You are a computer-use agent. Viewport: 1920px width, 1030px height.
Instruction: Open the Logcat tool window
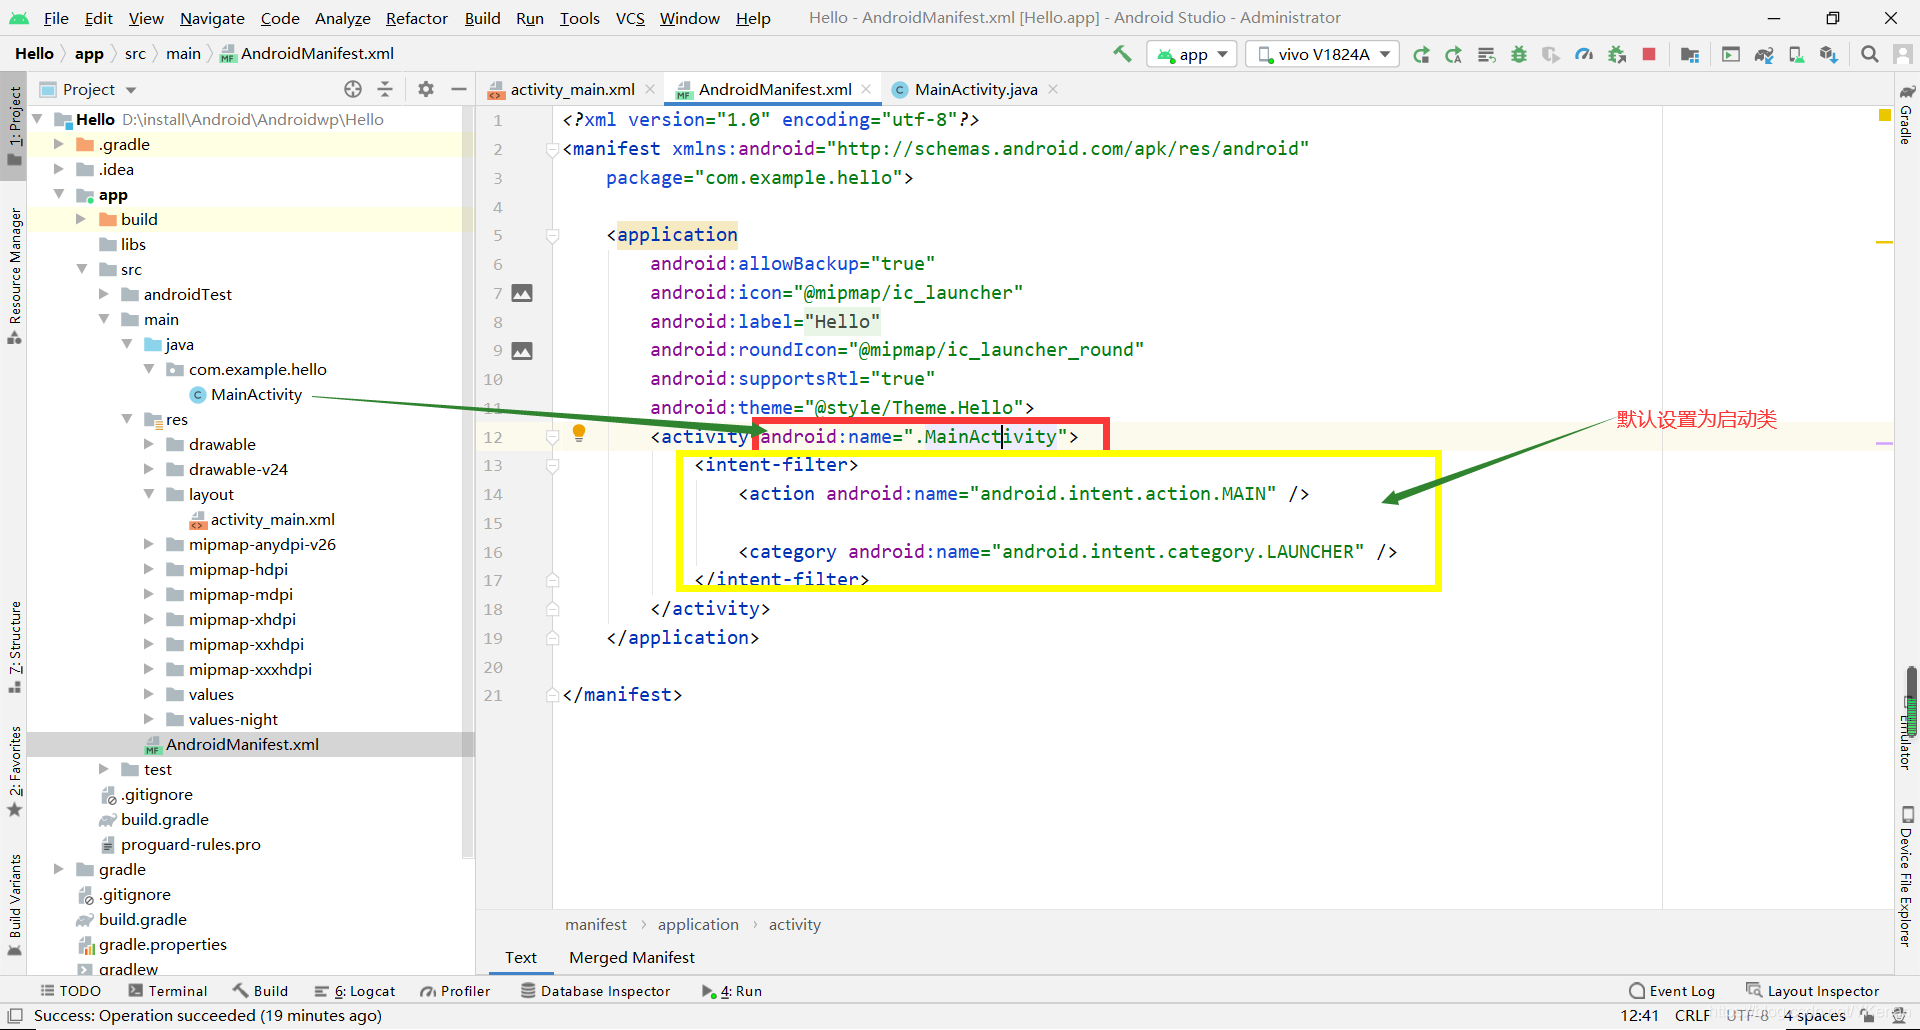pyautogui.click(x=355, y=991)
